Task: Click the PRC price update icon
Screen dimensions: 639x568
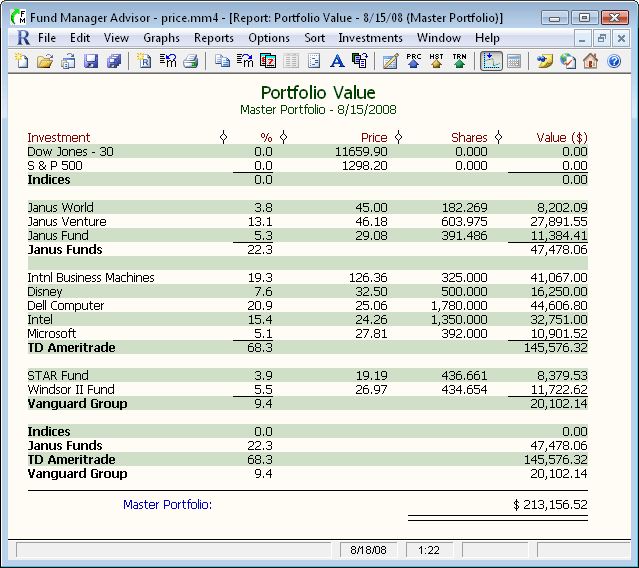Action: pos(414,61)
